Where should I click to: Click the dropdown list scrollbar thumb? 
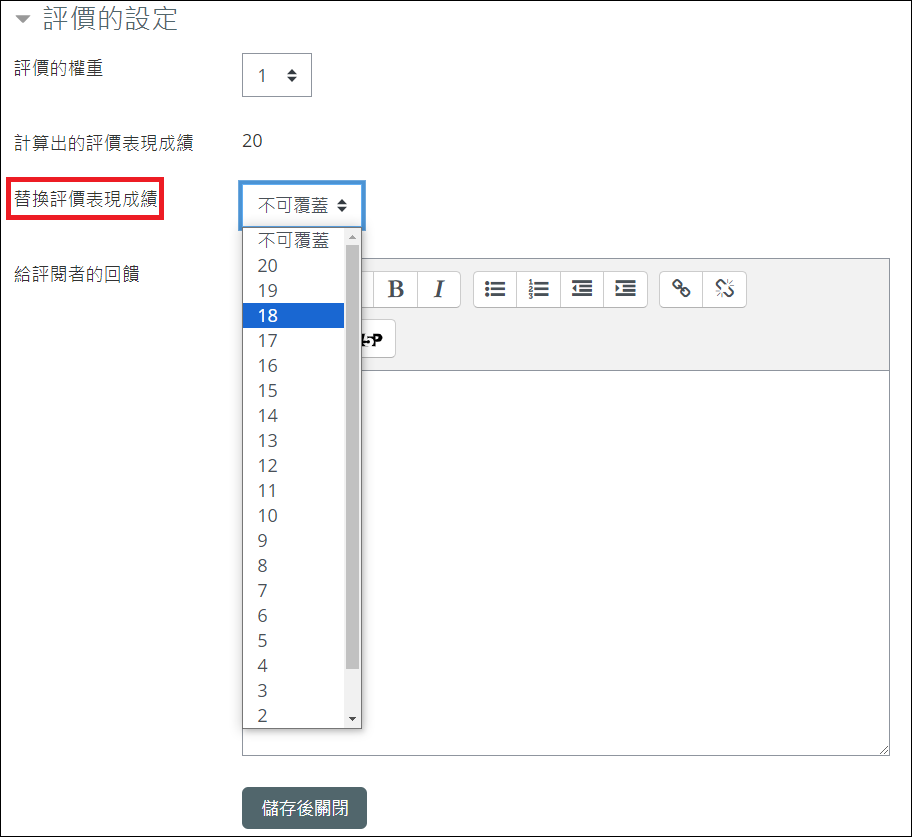pyautogui.click(x=352, y=457)
